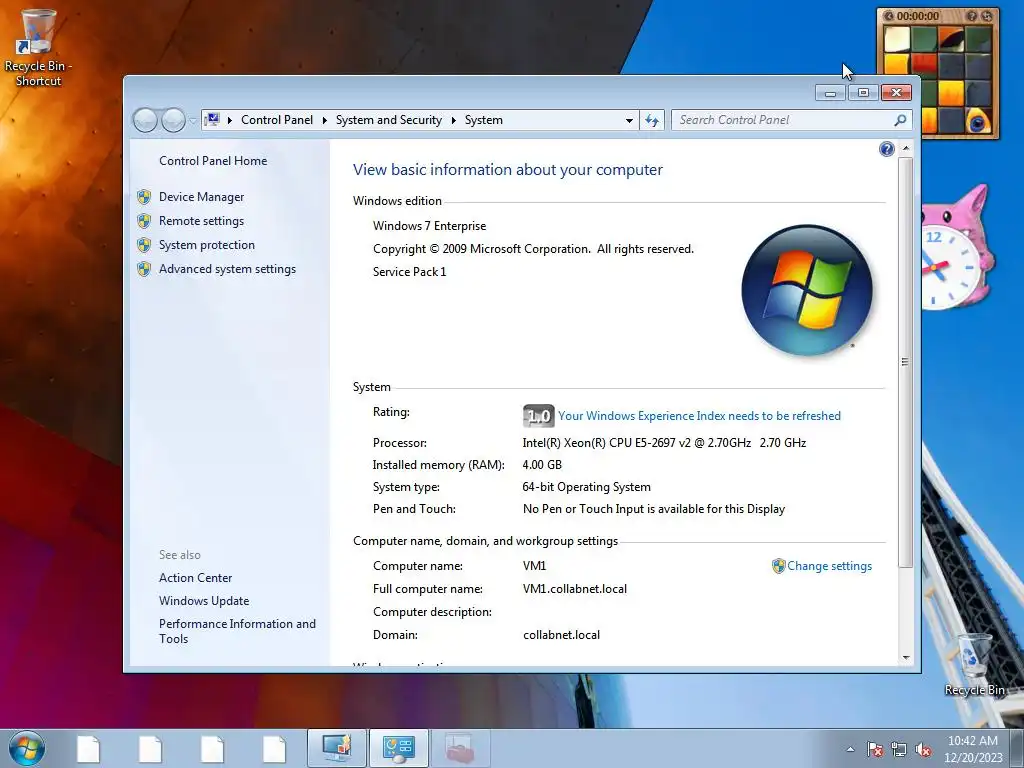Click the Windows logo image
The height and width of the screenshot is (768, 1024).
pos(807,291)
